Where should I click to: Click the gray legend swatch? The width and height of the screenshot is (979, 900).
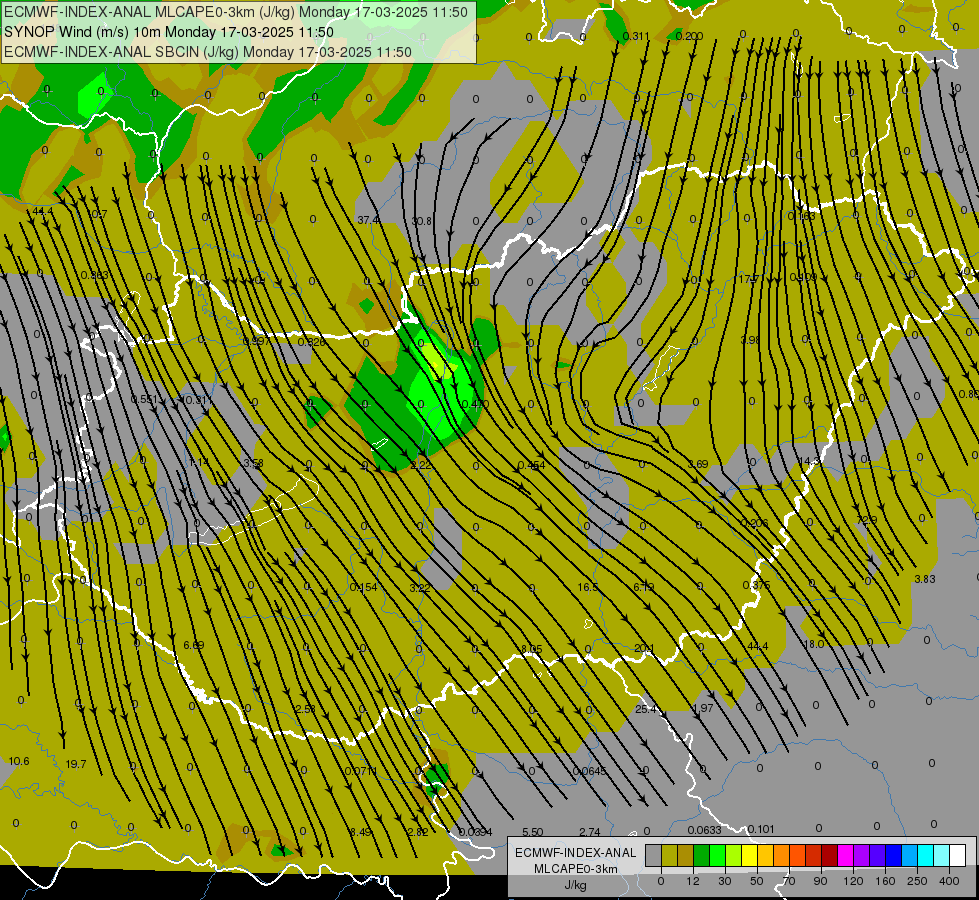653,855
